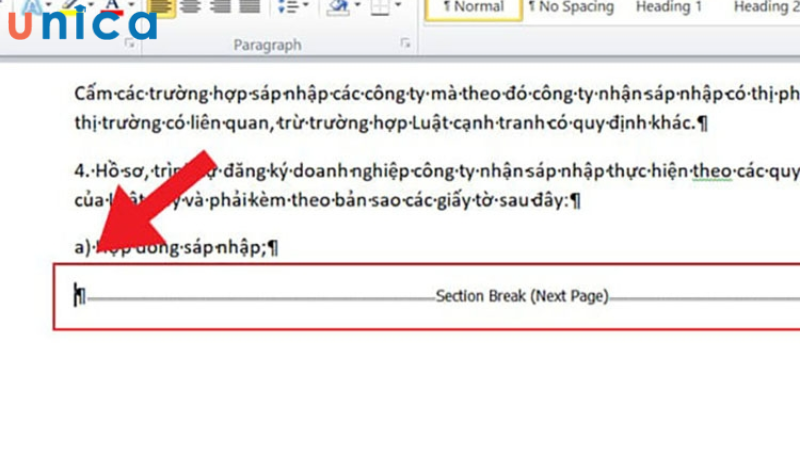Viewport: 800px width, 450px height.
Task: Apply the Normal style
Action: click(473, 9)
